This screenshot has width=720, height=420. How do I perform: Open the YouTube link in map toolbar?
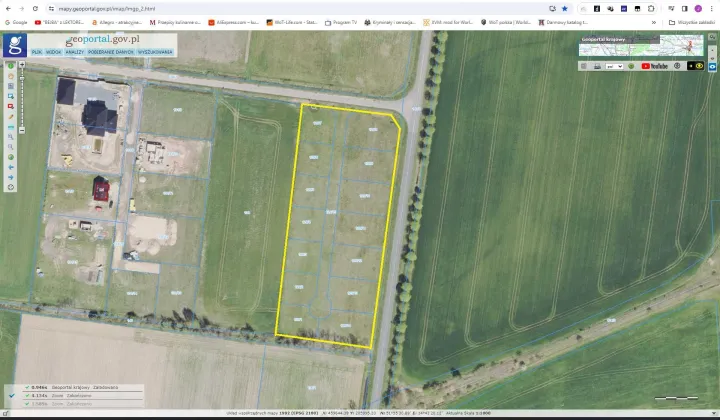click(654, 66)
